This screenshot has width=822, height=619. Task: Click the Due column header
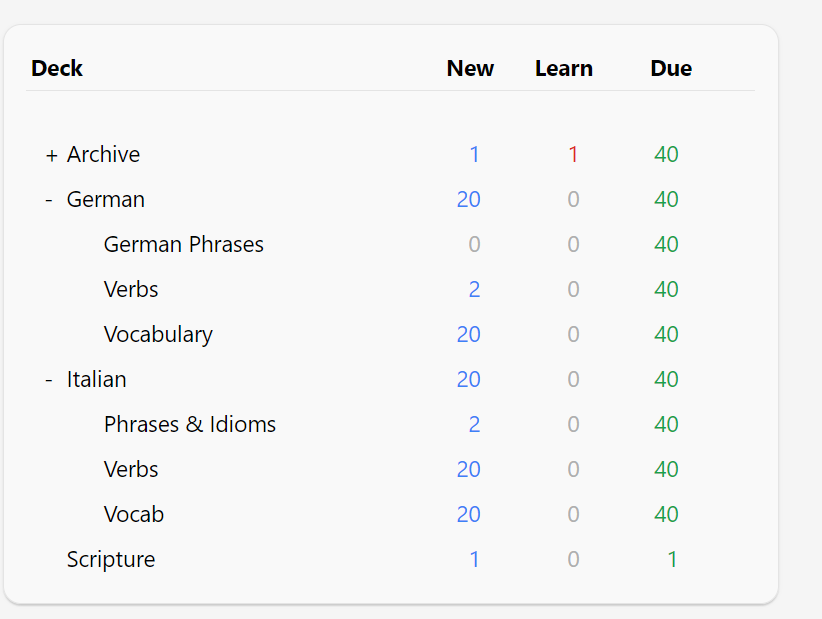pos(671,68)
